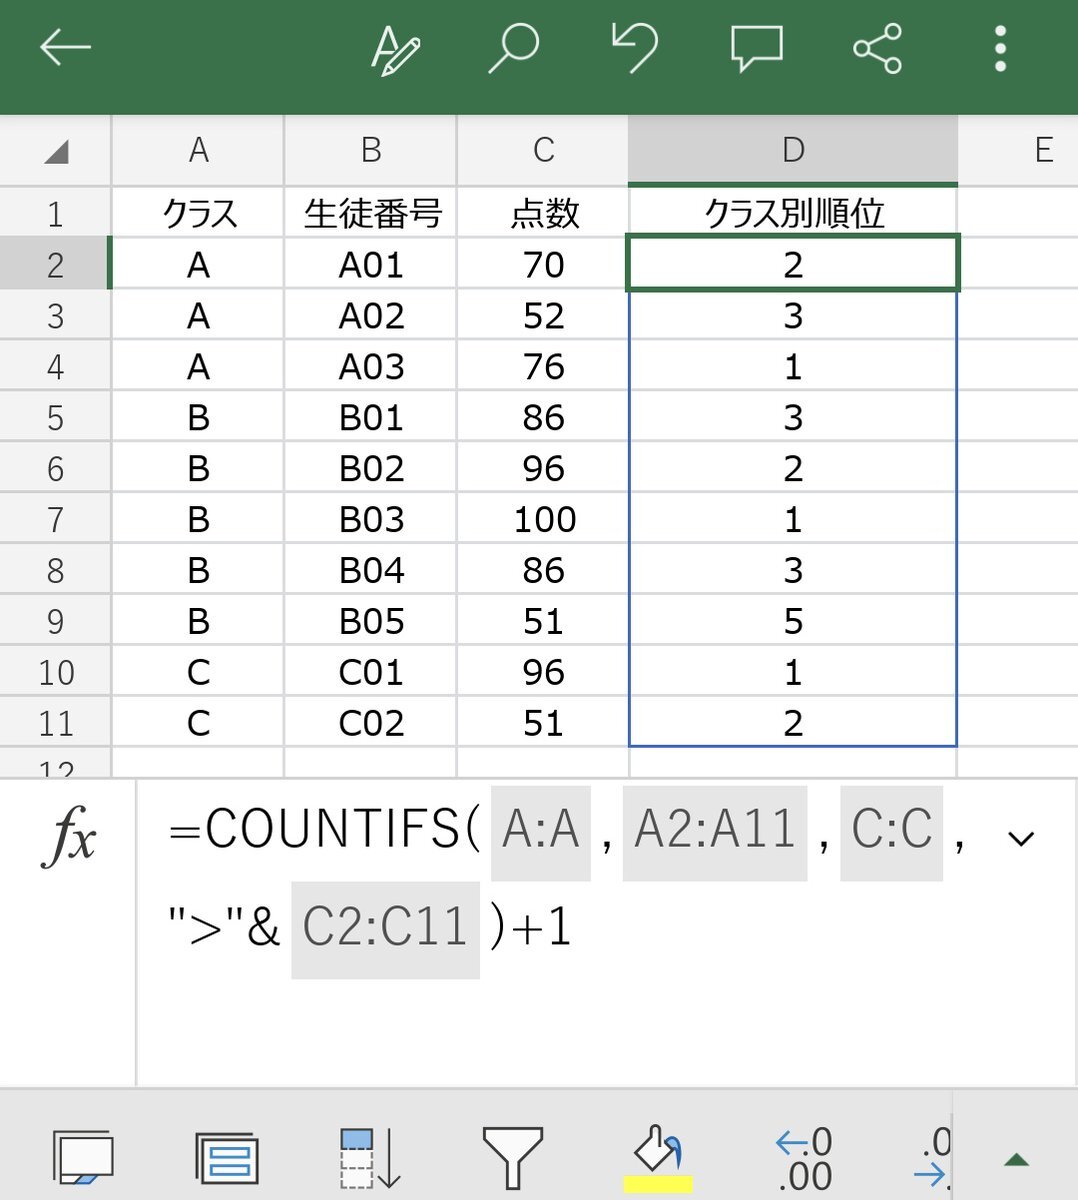Open the sheets view icon in bottom toolbar
The height and width of the screenshot is (1200, 1078).
pos(83,1158)
